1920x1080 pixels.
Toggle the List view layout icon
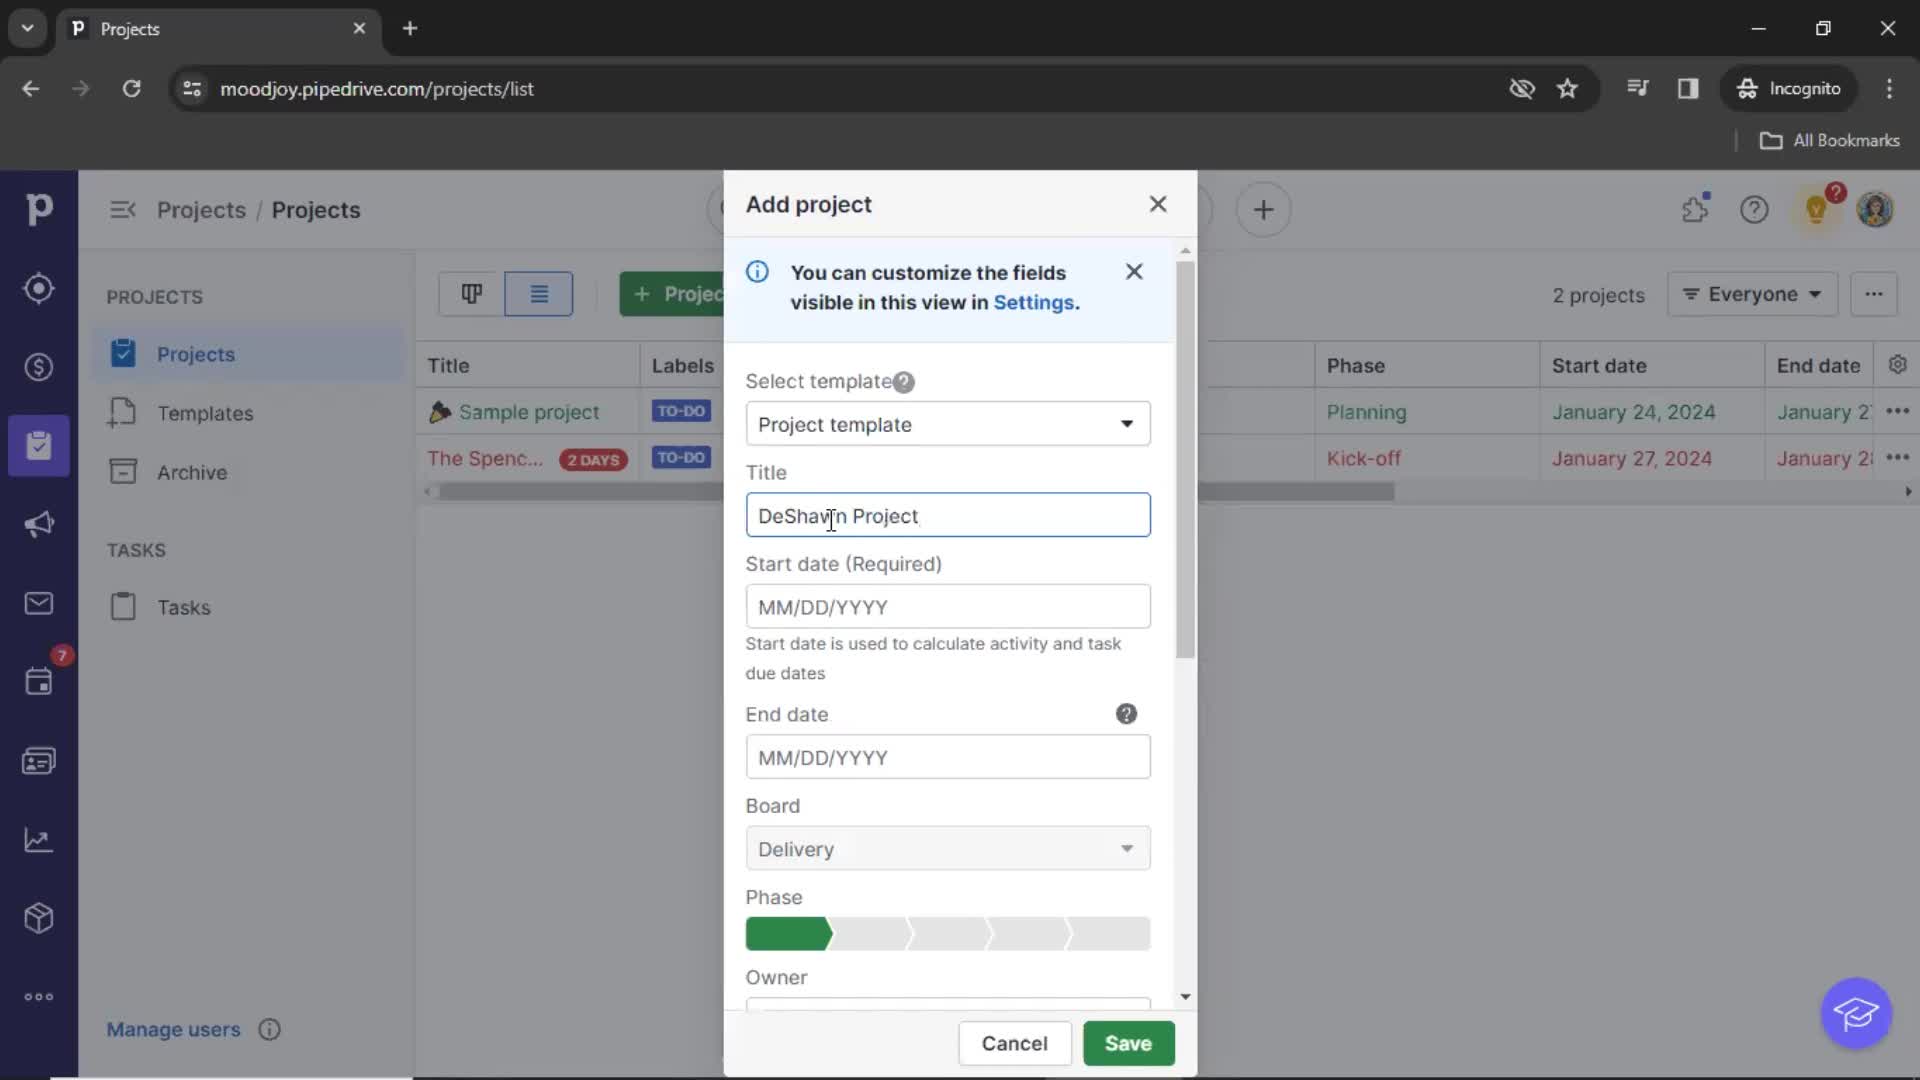tap(539, 293)
